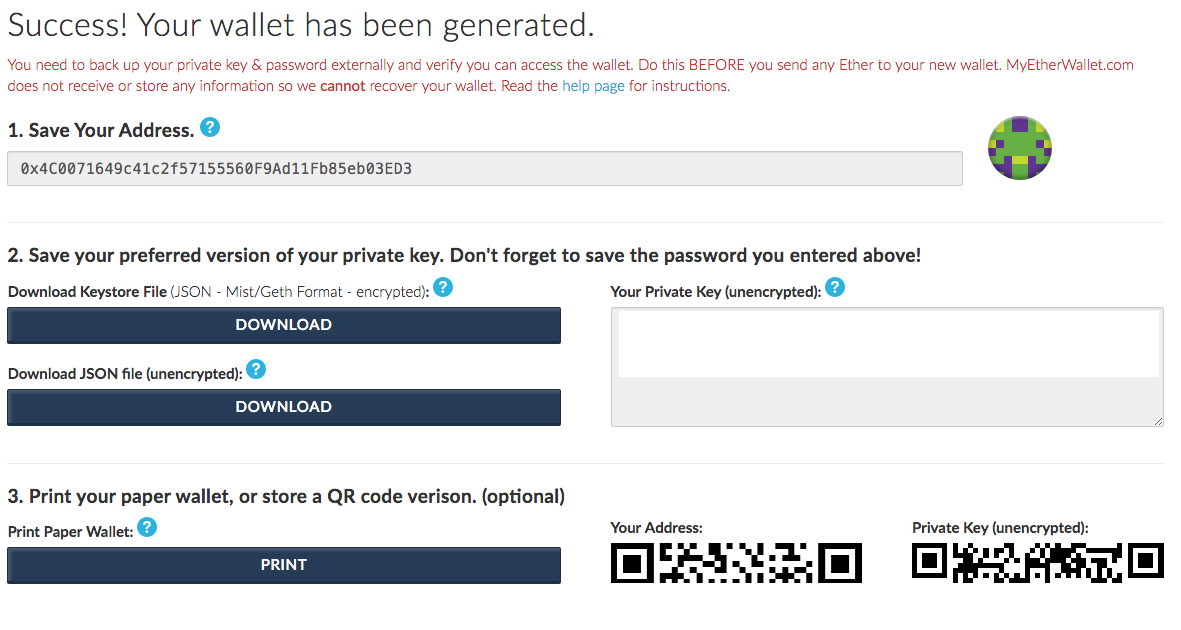Click help icon next to Print Paper Wallet

(147, 528)
